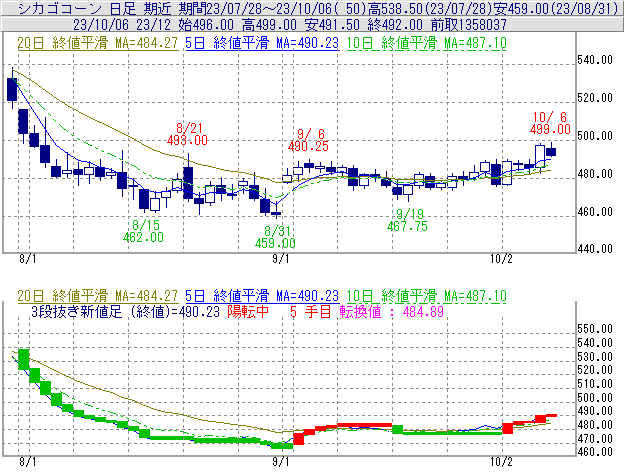
Task: Click the 10/6 499.00 peak annotation
Action: [x=549, y=123]
